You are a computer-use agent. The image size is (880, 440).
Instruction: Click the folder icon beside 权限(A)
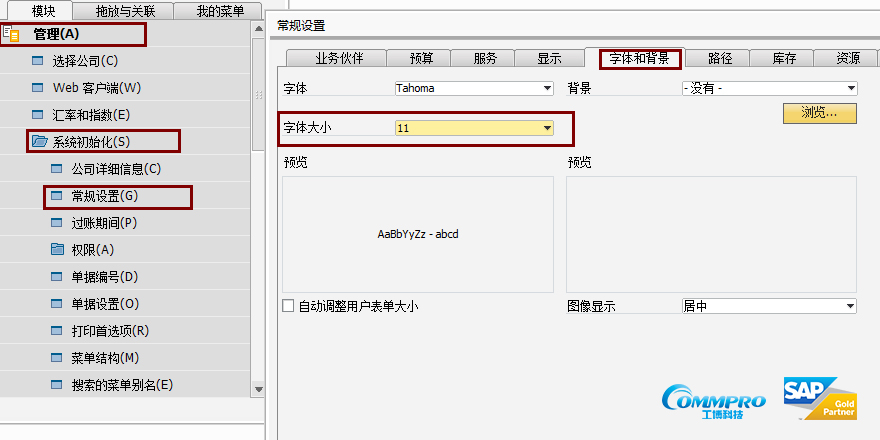pos(57,250)
